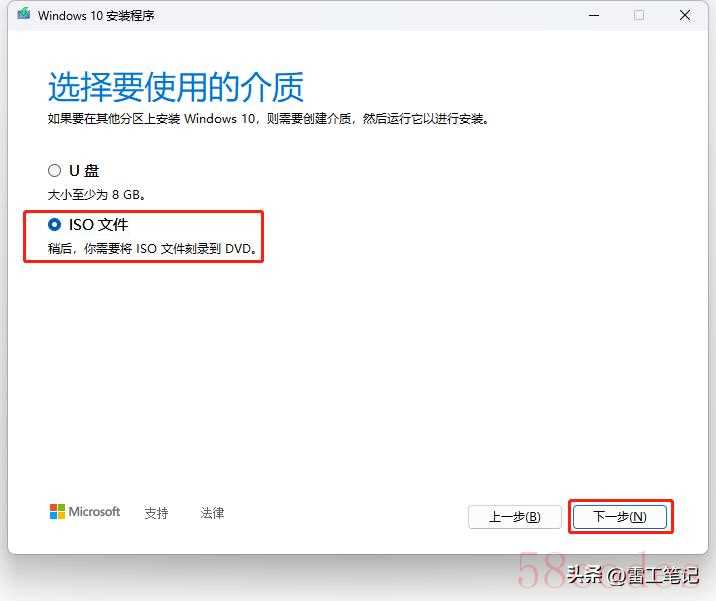Image resolution: width=716 pixels, height=601 pixels.
Task: Click the 头条 @雷工笔记 watermark
Action: point(633,575)
